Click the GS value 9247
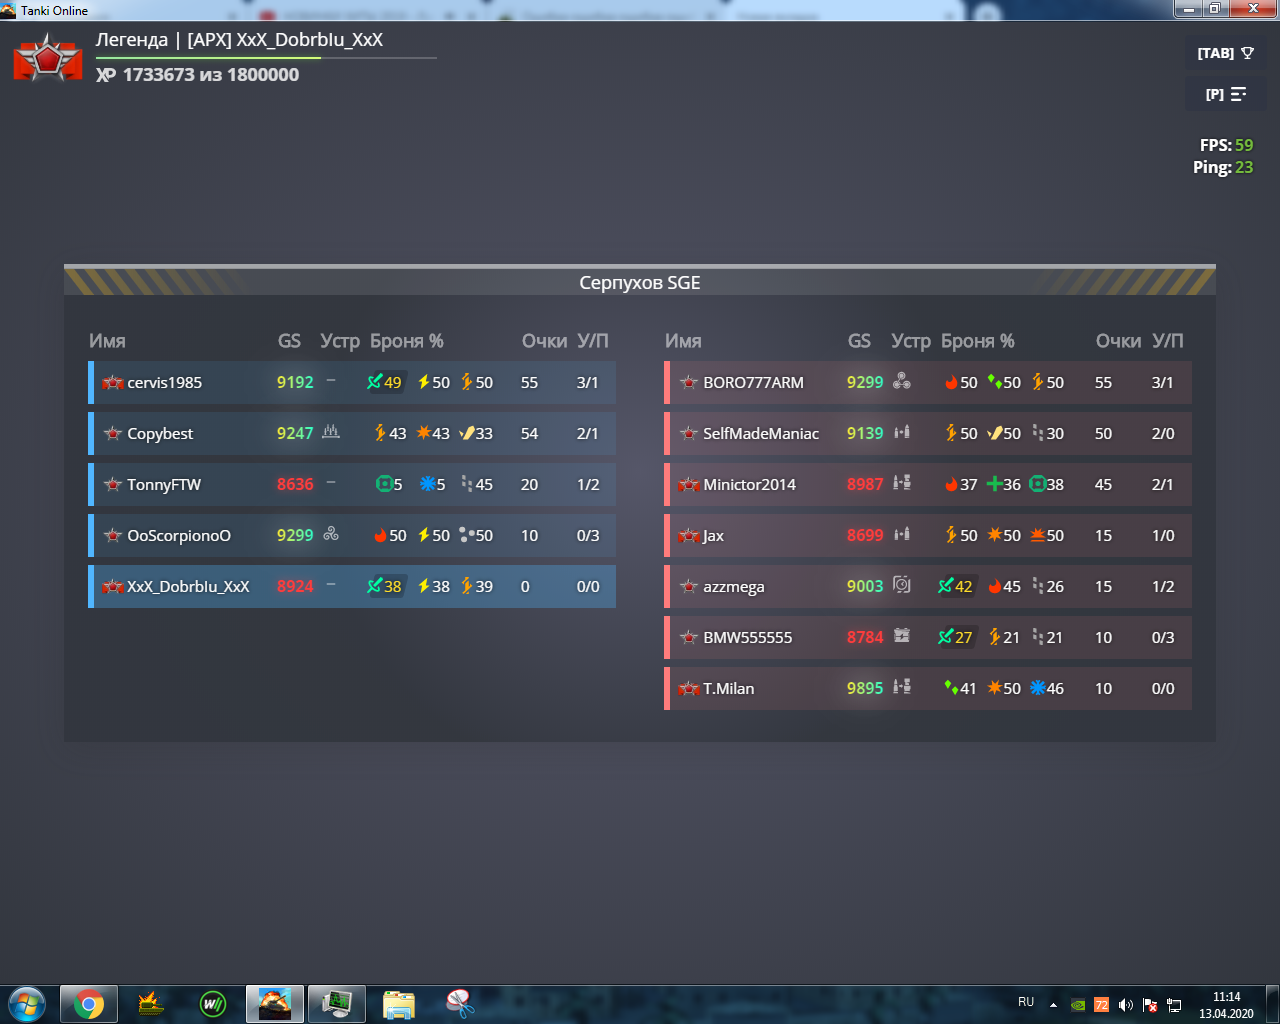The height and width of the screenshot is (1024, 1280). pos(295,433)
